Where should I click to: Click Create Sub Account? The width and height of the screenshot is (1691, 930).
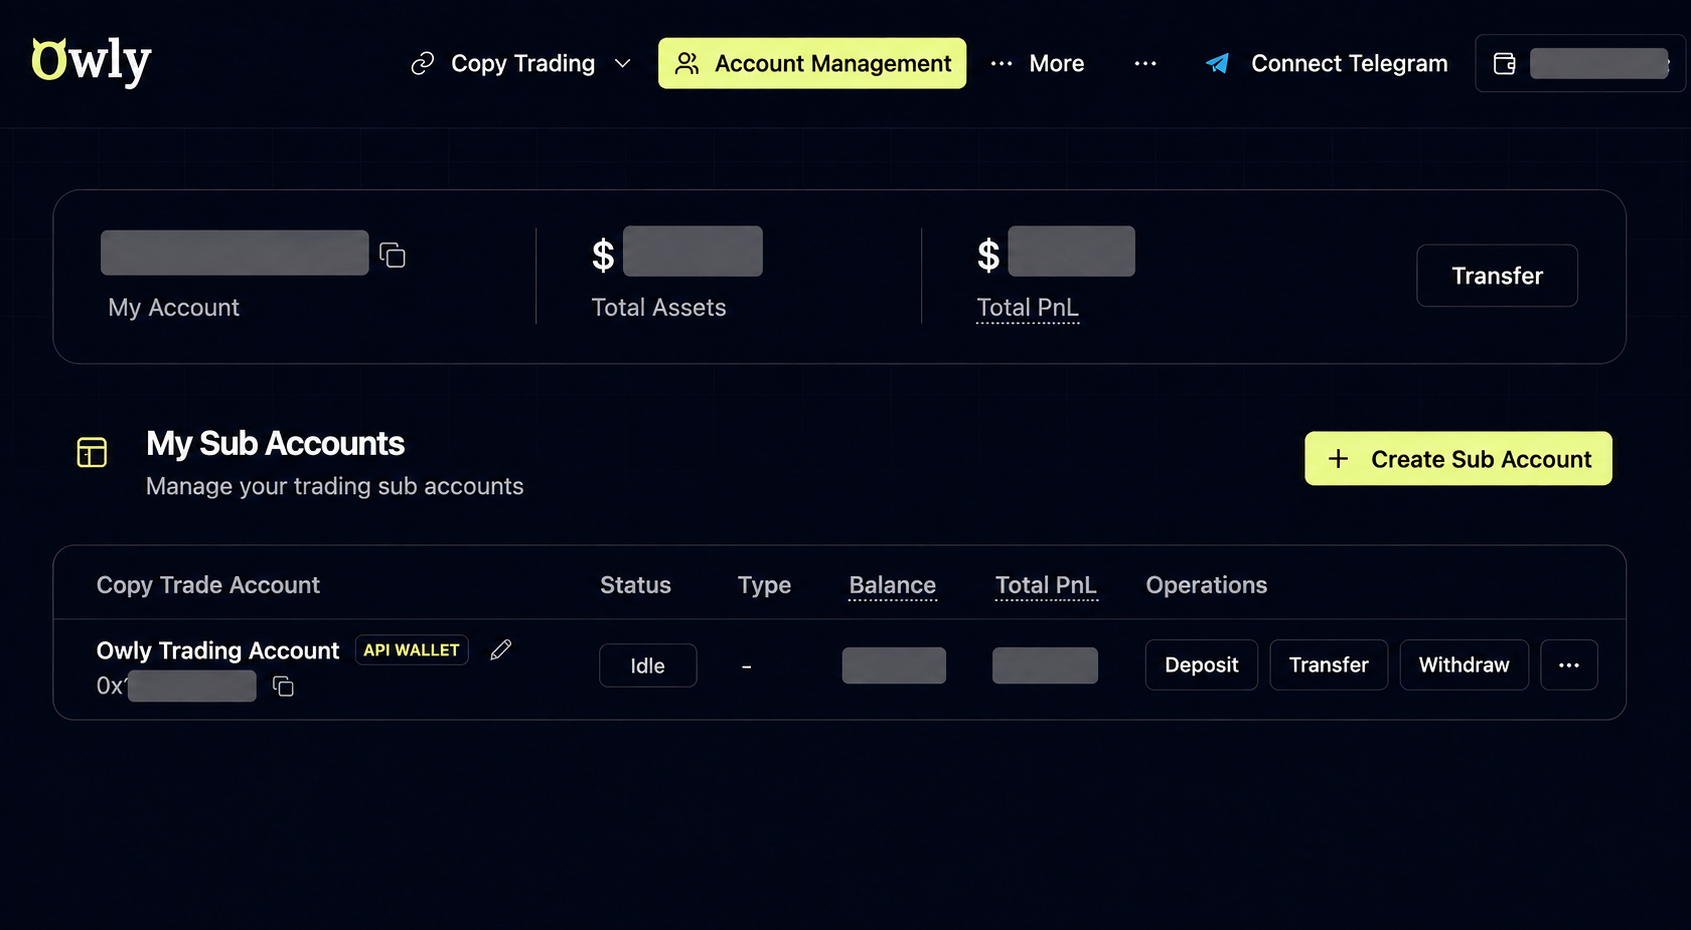pyautogui.click(x=1458, y=458)
